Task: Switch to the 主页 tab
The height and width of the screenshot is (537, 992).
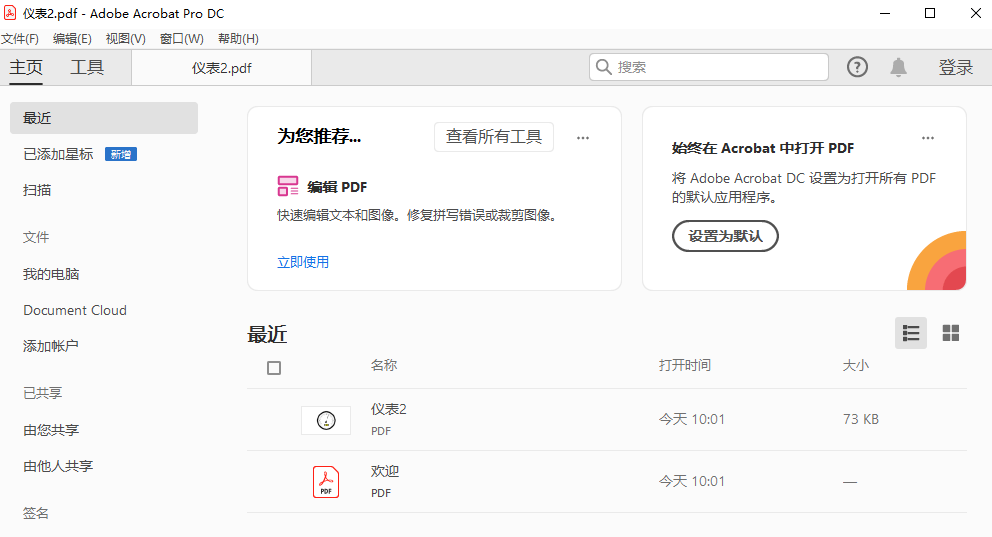Action: coord(26,67)
